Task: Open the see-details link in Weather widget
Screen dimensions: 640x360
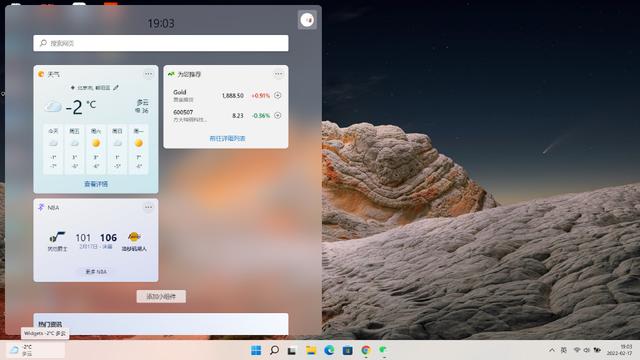Action: [96, 184]
